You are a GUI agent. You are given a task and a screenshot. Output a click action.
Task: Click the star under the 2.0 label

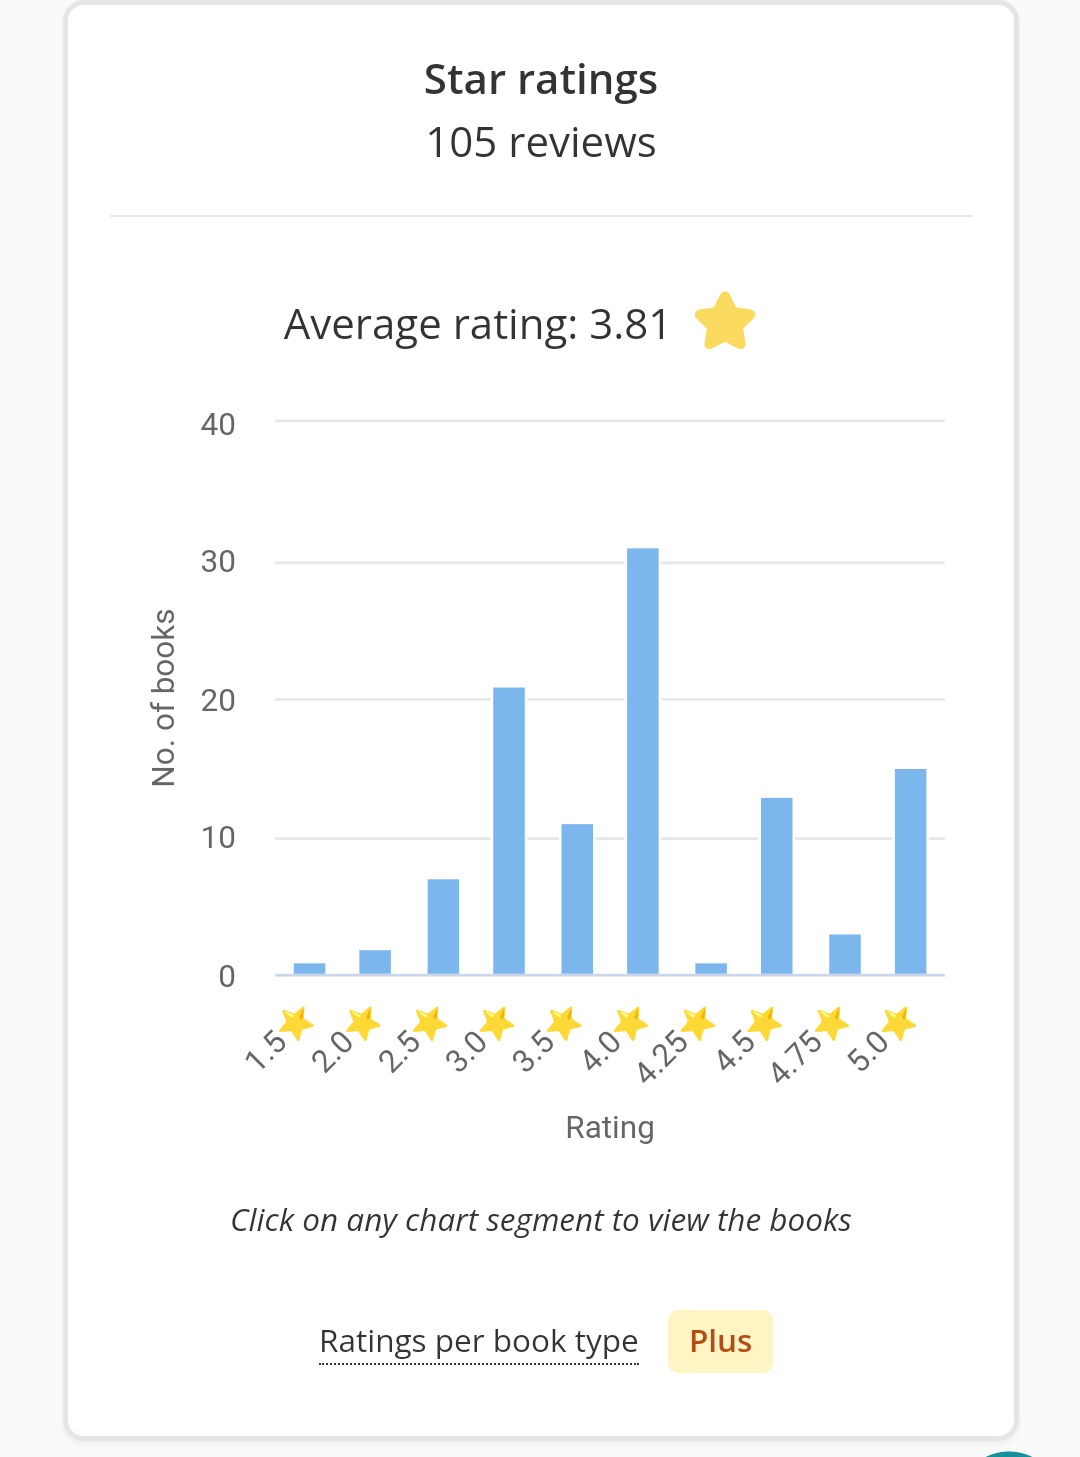click(x=363, y=1023)
